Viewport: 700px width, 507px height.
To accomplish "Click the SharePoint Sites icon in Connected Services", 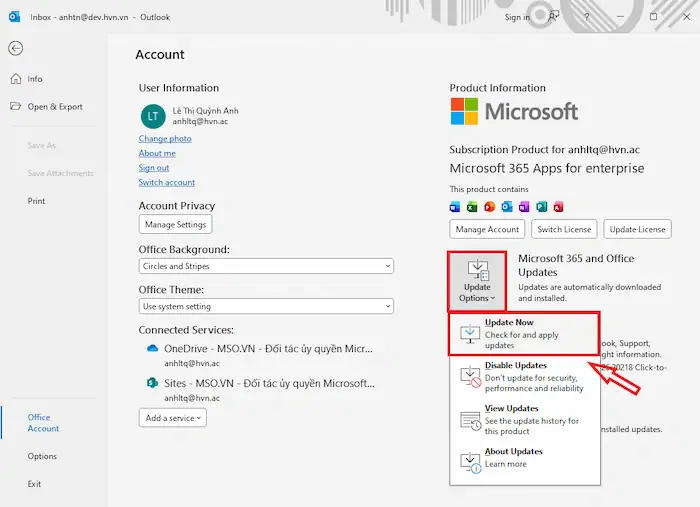I will coord(152,383).
